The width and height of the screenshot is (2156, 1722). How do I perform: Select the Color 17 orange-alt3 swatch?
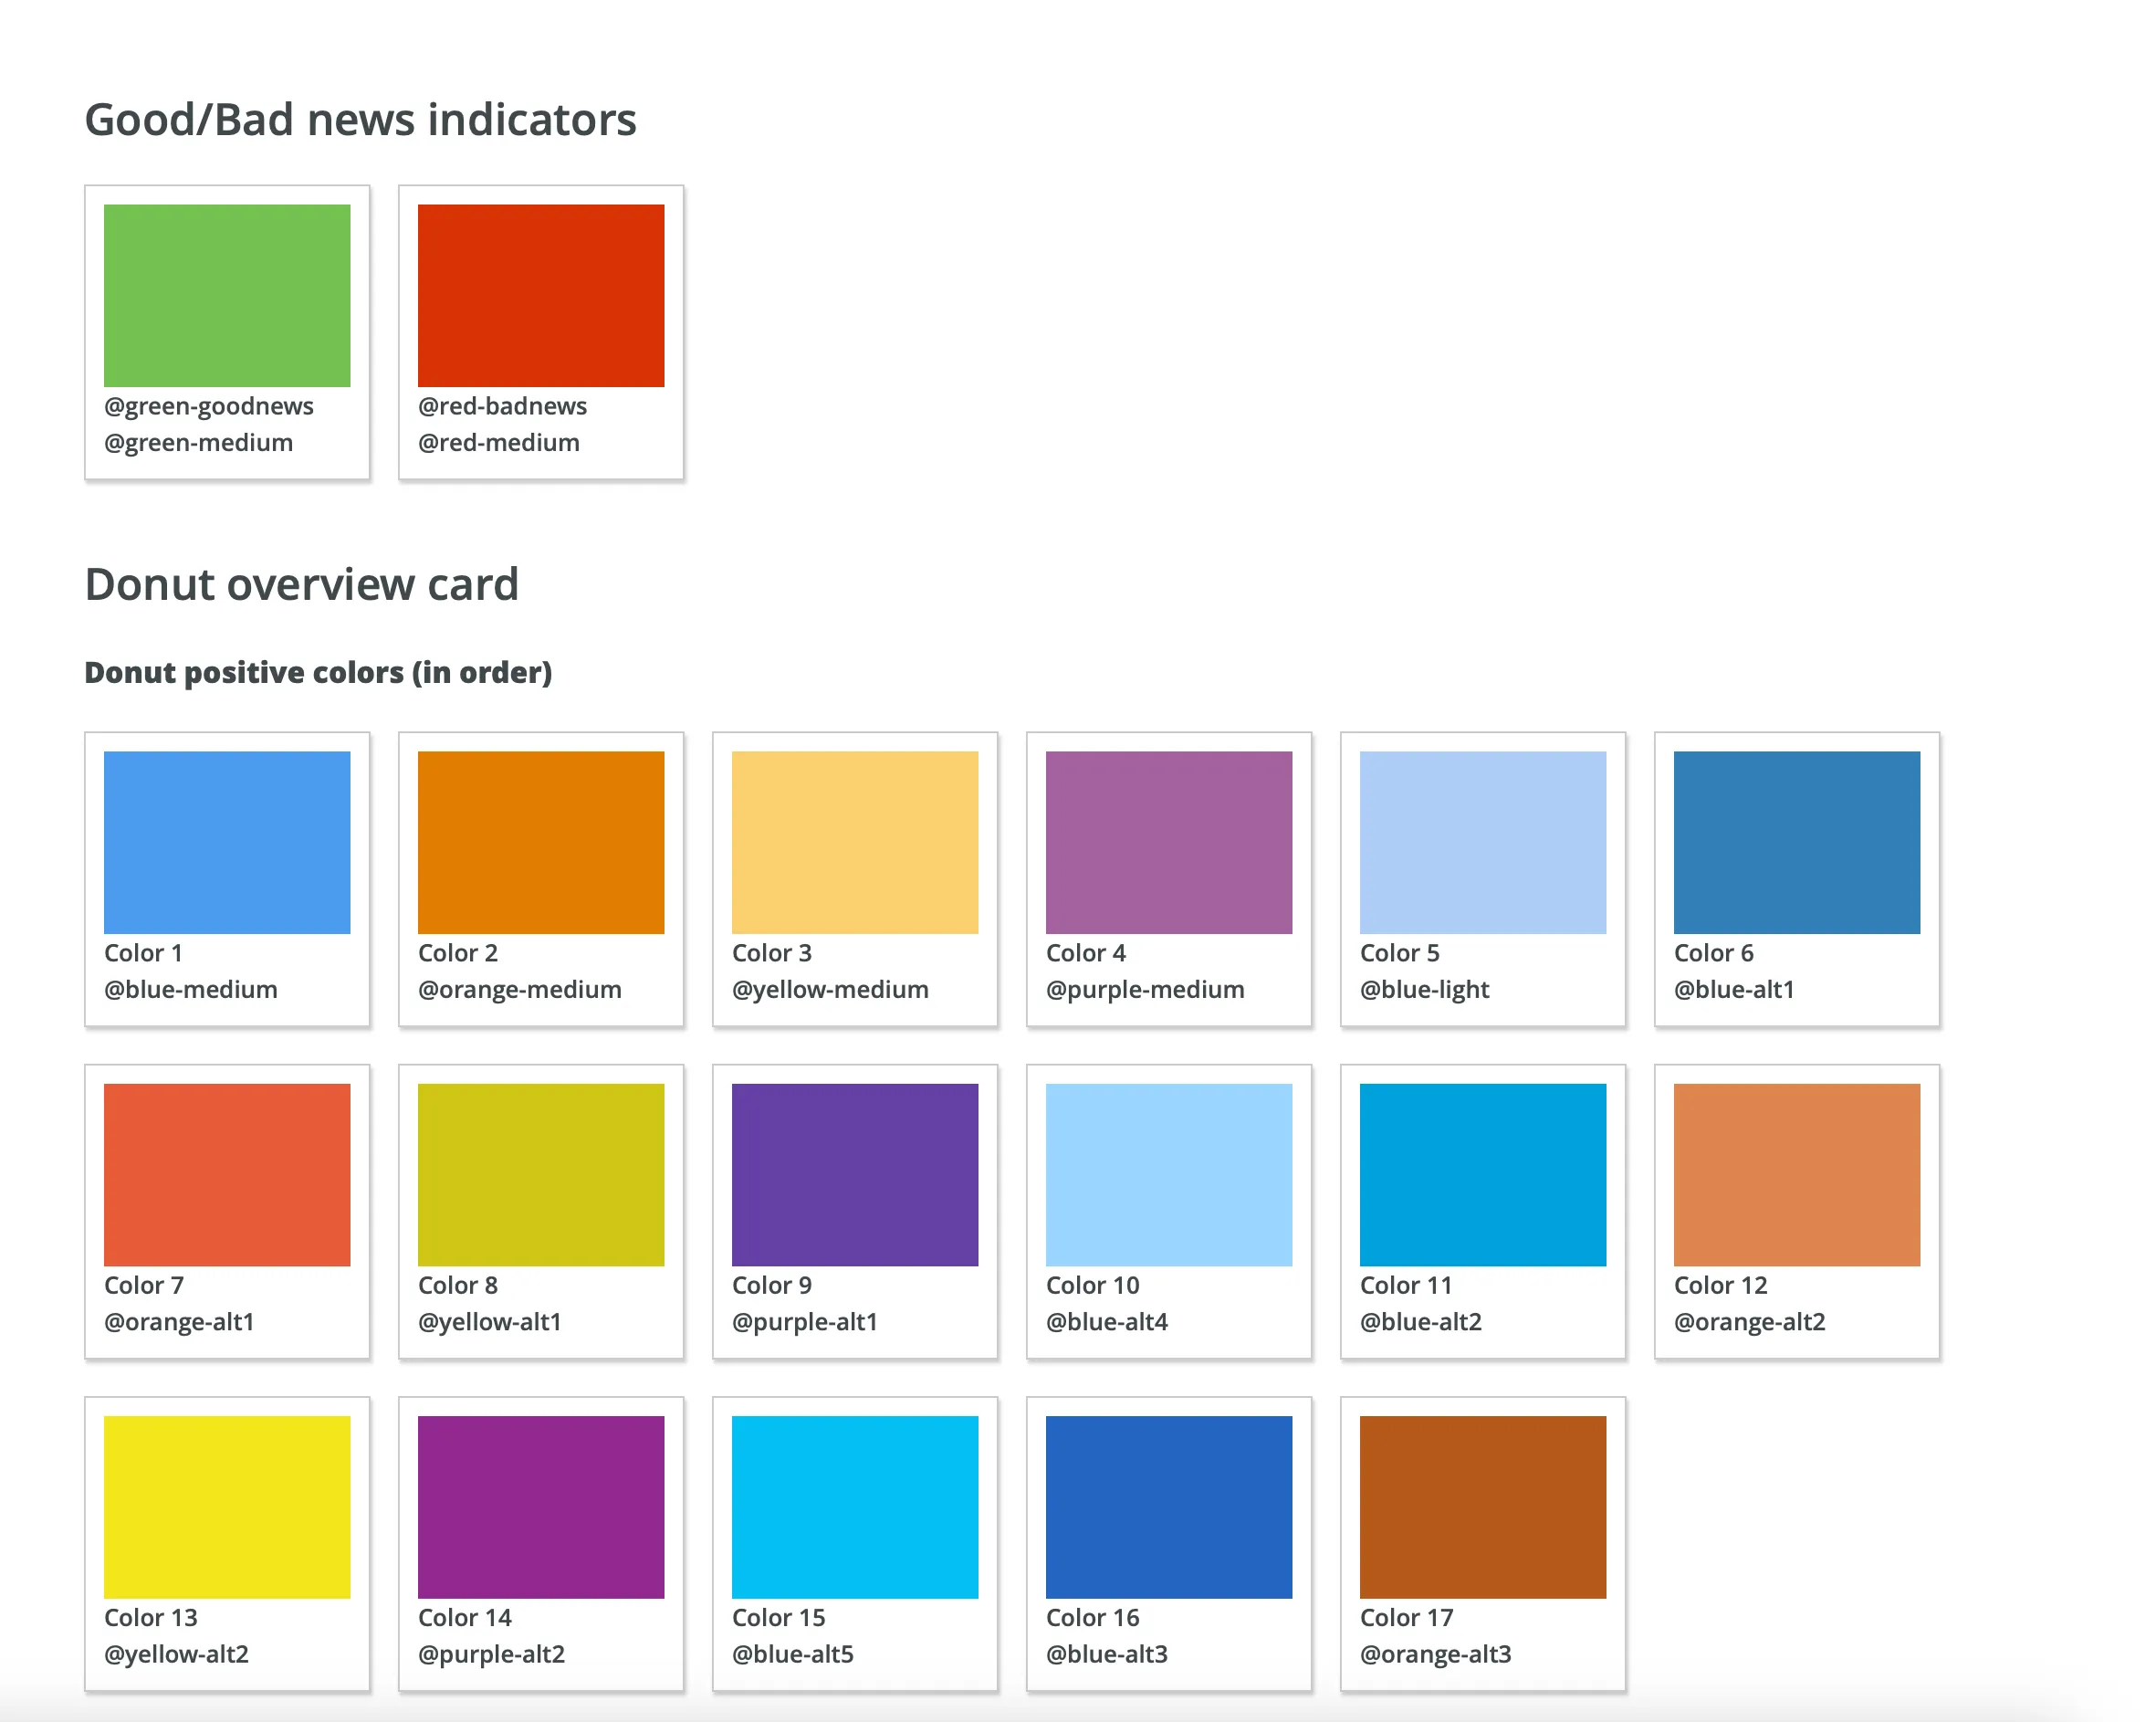[x=1483, y=1506]
